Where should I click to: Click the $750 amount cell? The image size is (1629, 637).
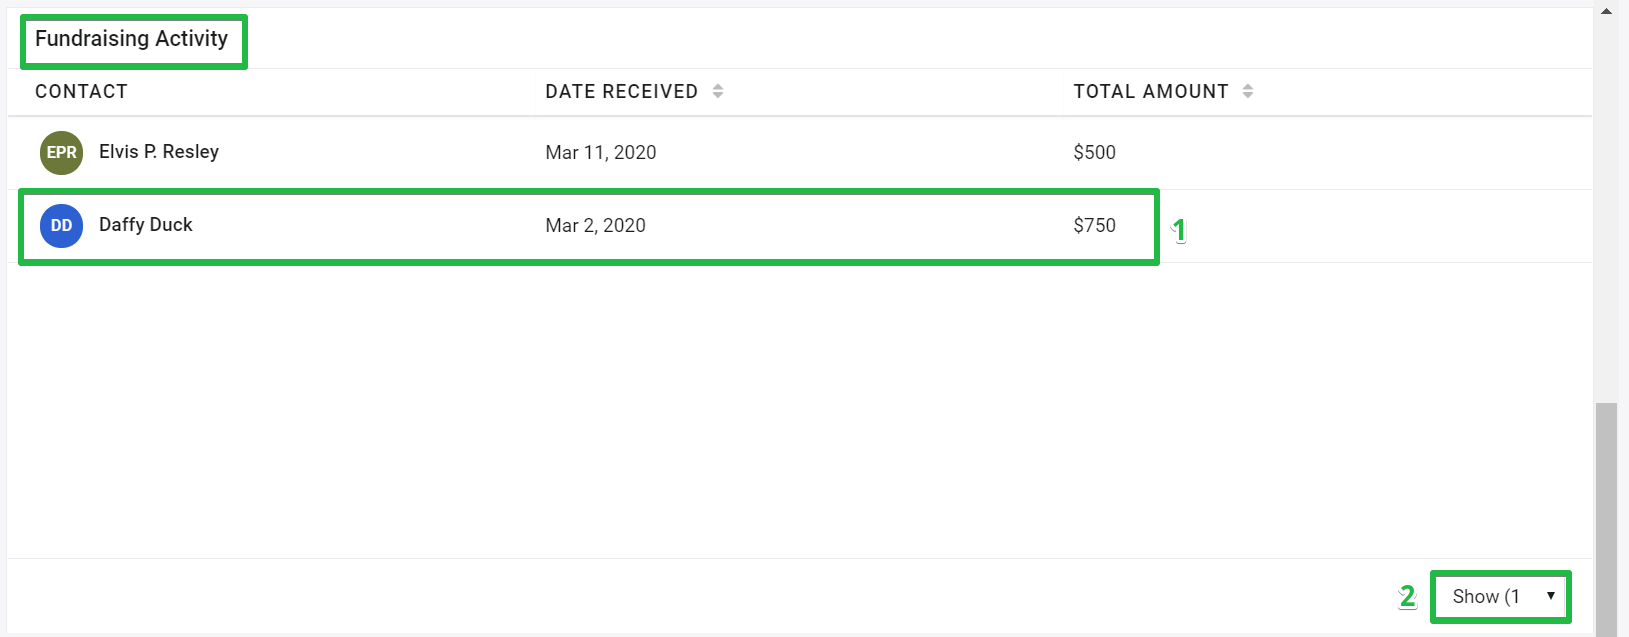[1095, 226]
